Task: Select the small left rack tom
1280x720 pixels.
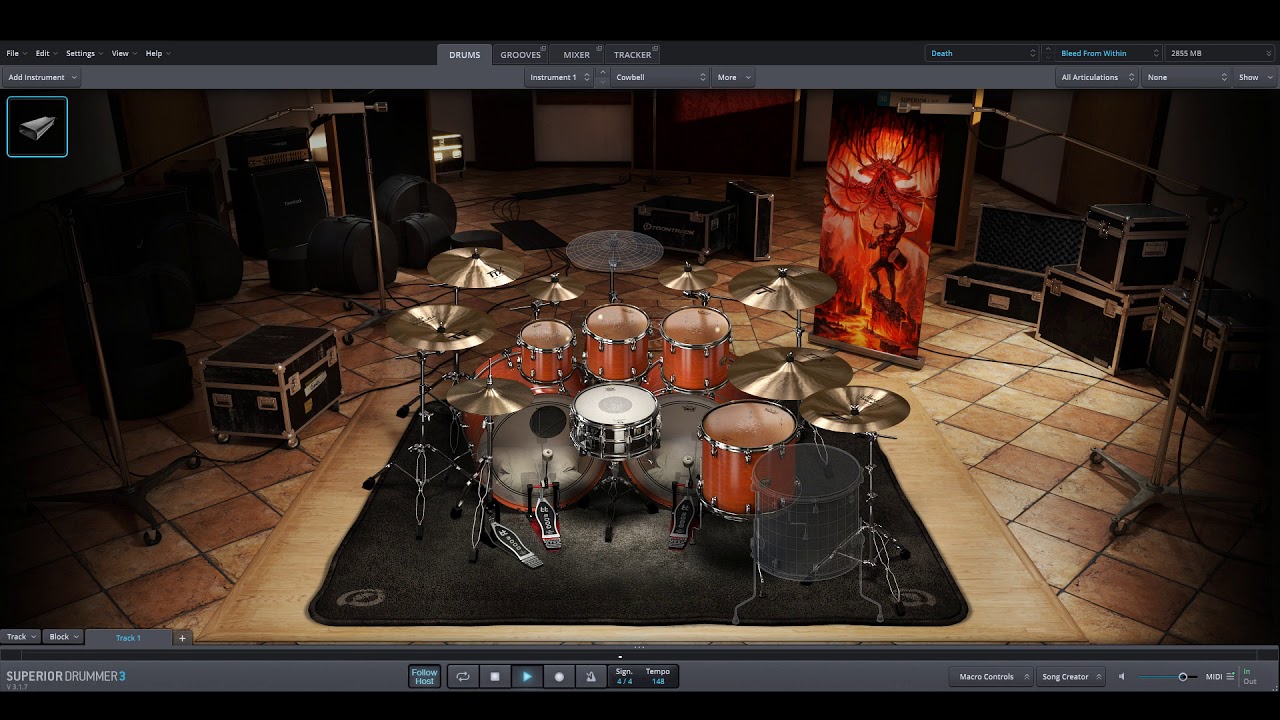Action: (547, 350)
